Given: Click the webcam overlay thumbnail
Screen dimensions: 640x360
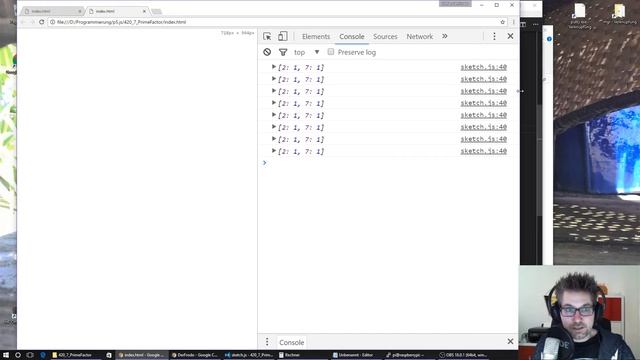Looking at the screenshot, I should 580,313.
